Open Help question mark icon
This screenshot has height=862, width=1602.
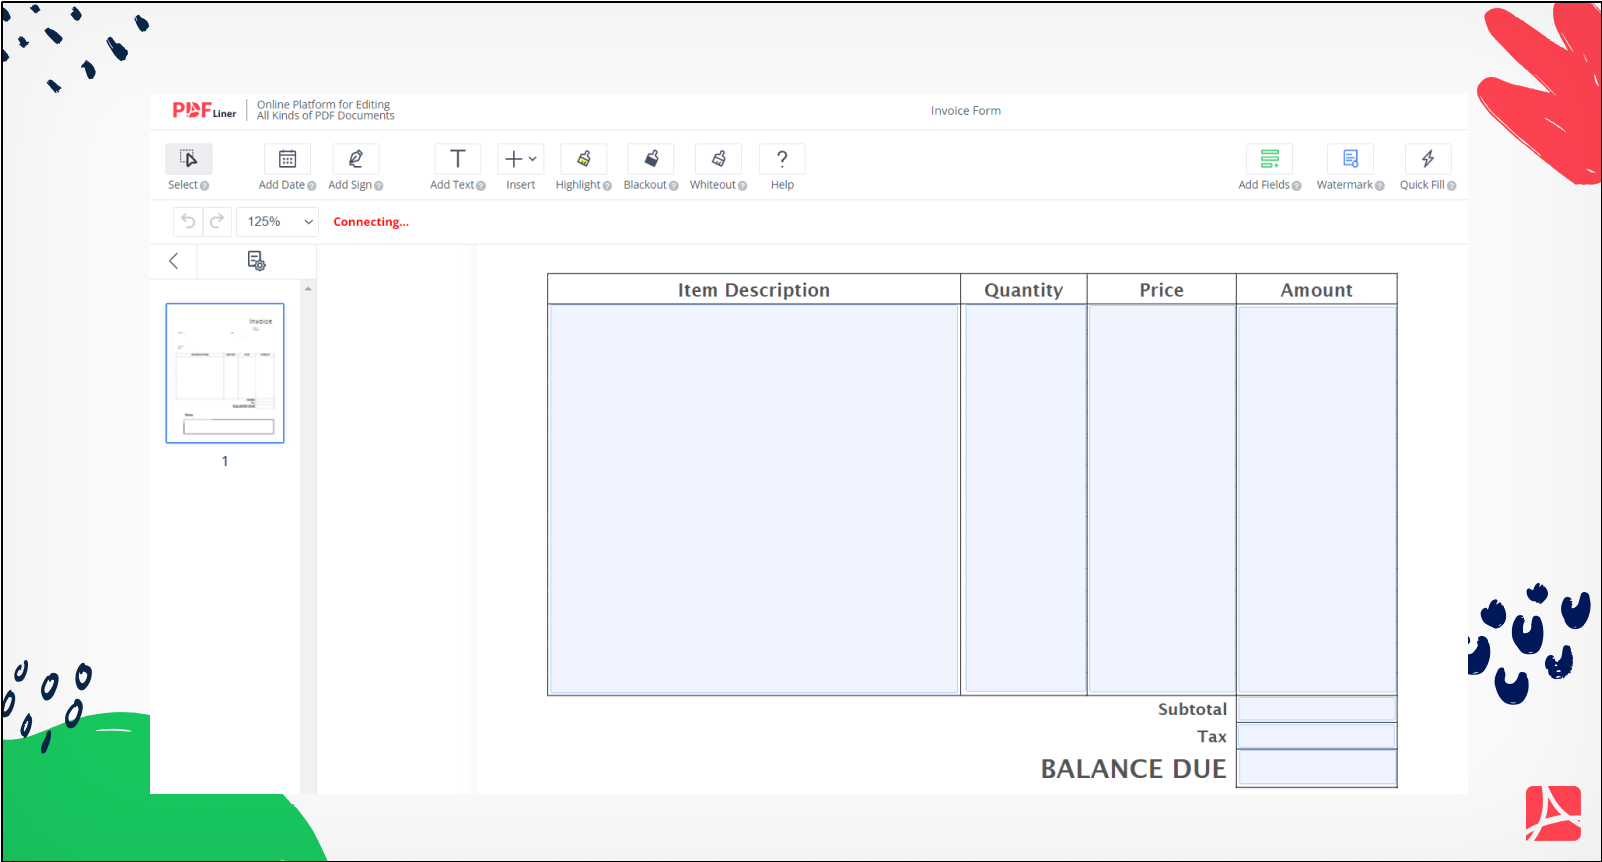(782, 159)
